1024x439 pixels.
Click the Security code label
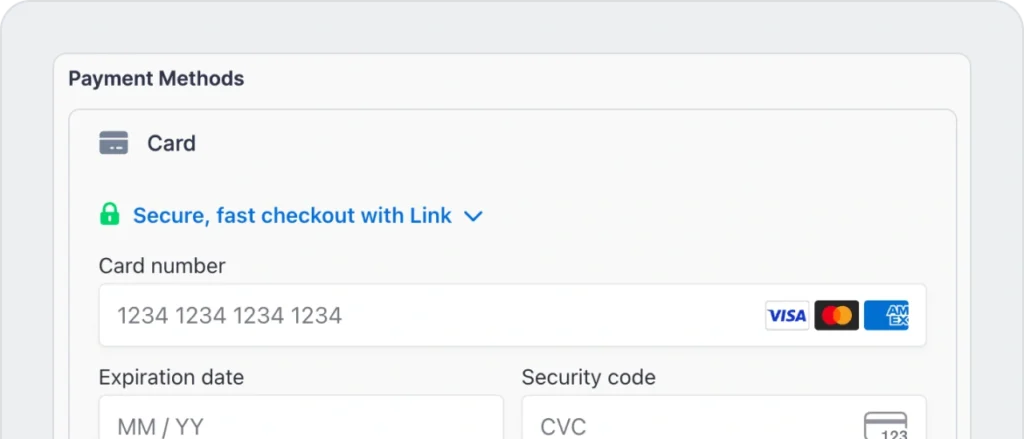pyautogui.click(x=588, y=377)
